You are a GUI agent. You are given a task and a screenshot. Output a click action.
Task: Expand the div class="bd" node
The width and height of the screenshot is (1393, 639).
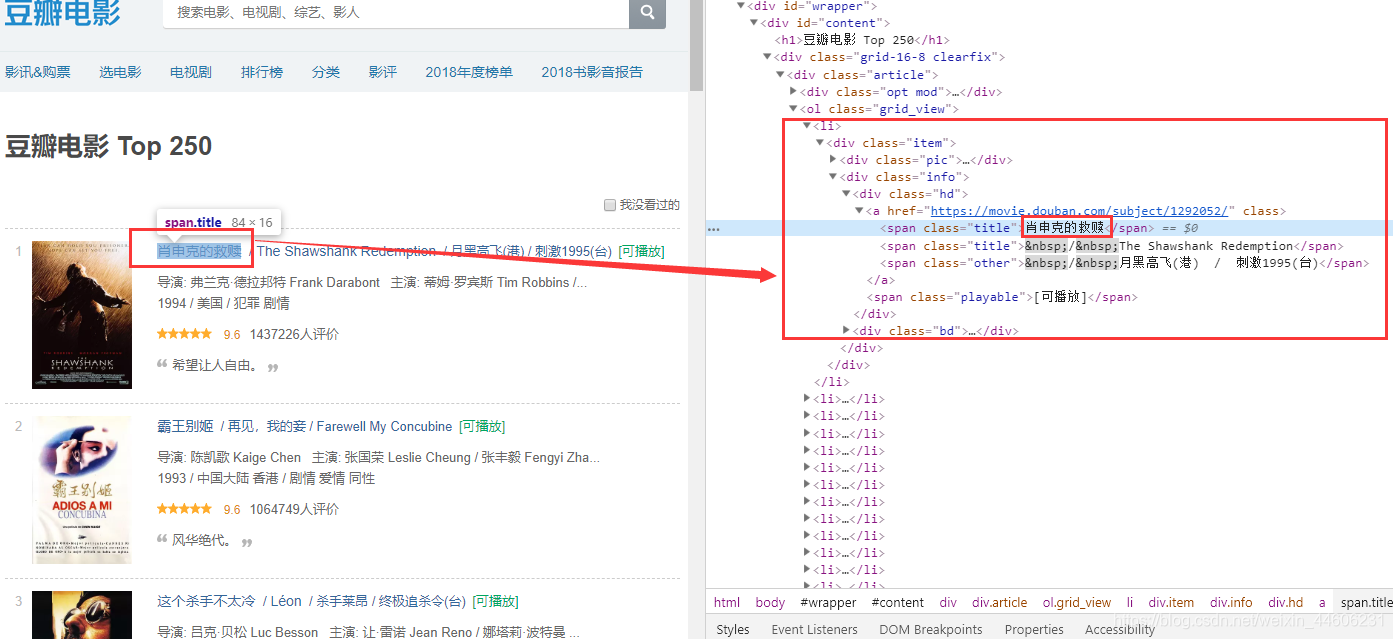pyautogui.click(x=846, y=330)
